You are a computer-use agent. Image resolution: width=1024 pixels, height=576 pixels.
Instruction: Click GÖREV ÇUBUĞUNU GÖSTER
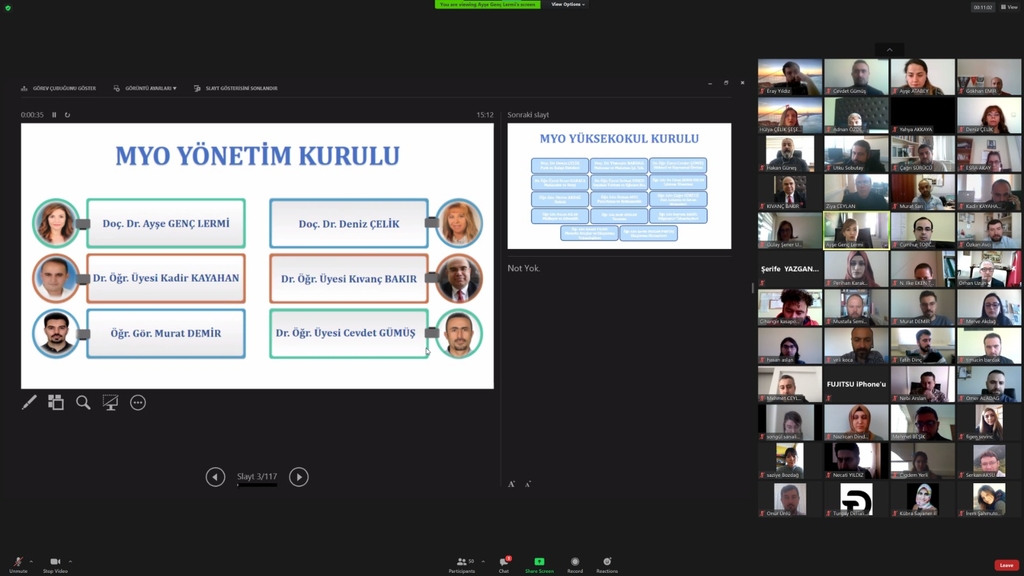coord(59,88)
